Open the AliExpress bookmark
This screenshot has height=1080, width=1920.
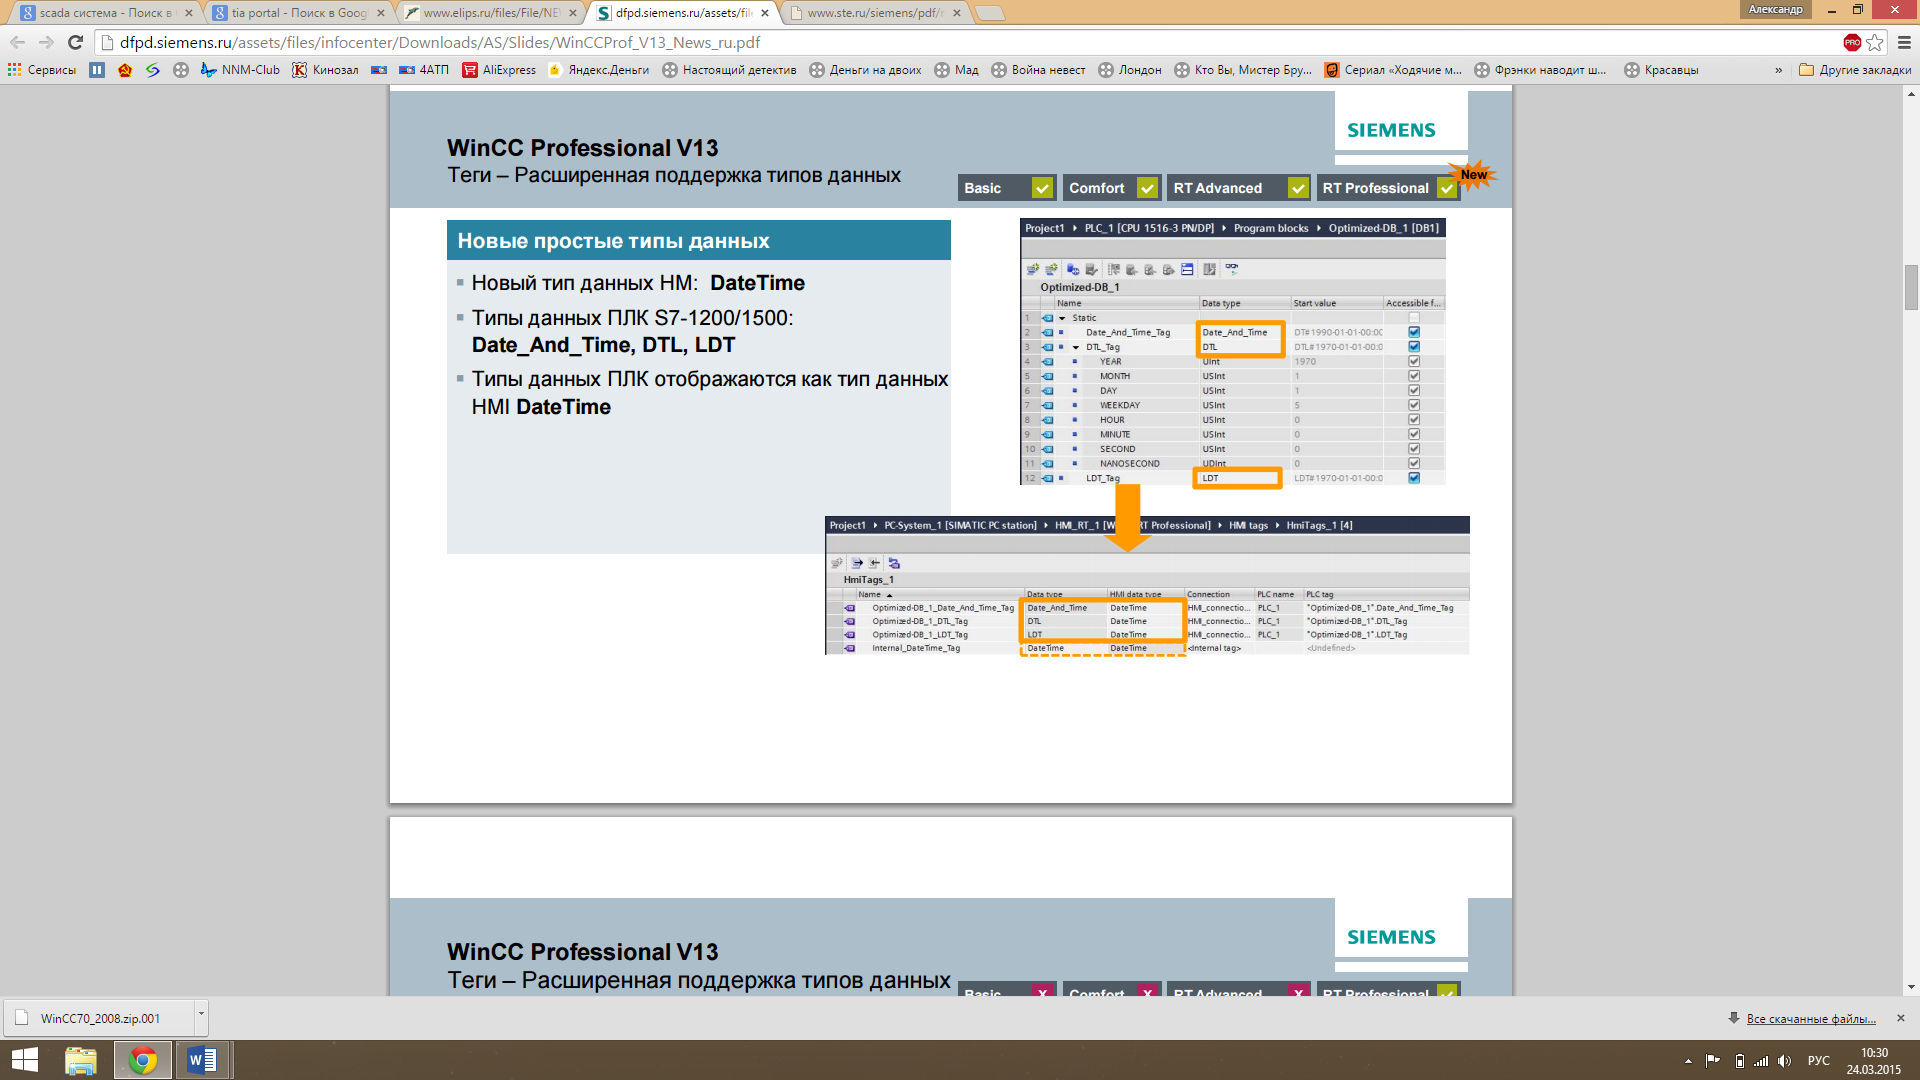(x=499, y=70)
